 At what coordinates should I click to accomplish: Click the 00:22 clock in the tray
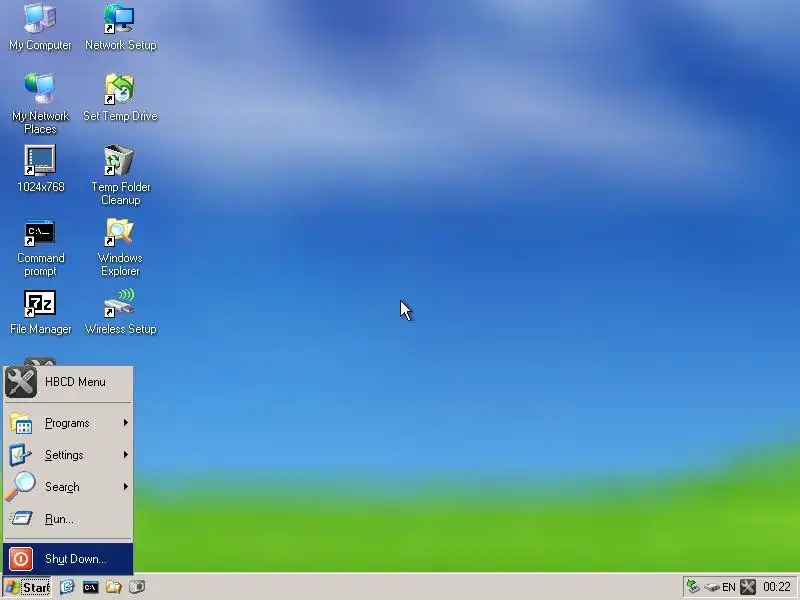pos(777,587)
